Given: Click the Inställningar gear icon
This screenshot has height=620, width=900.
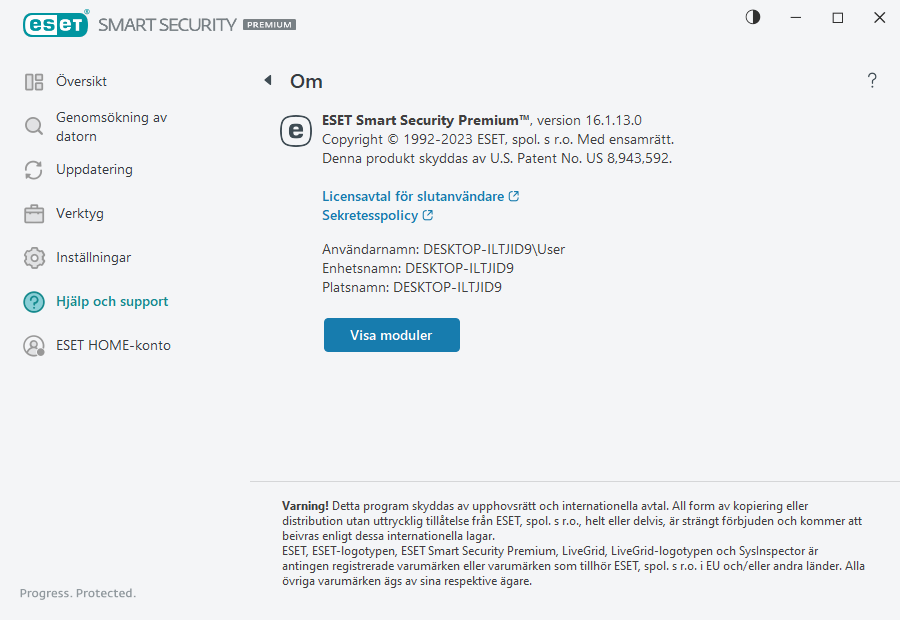Looking at the screenshot, I should pyautogui.click(x=34, y=258).
